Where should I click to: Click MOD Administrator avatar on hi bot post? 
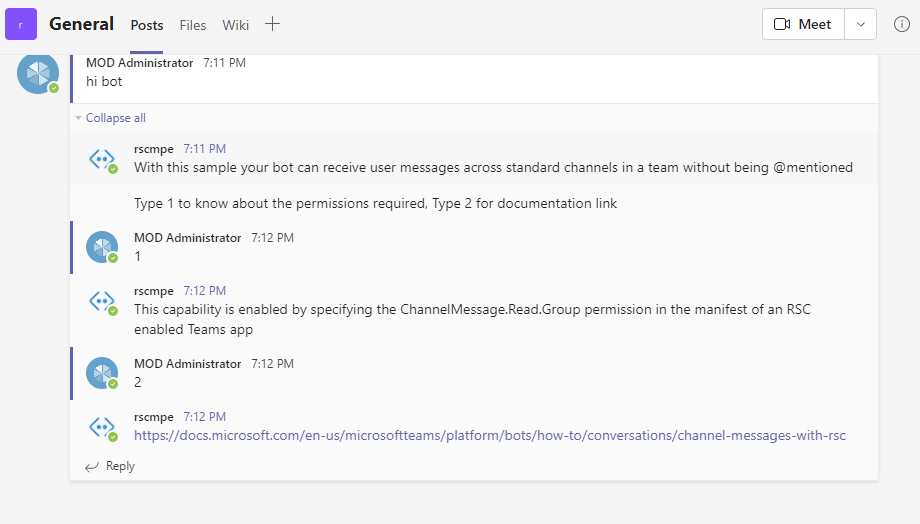tap(38, 73)
